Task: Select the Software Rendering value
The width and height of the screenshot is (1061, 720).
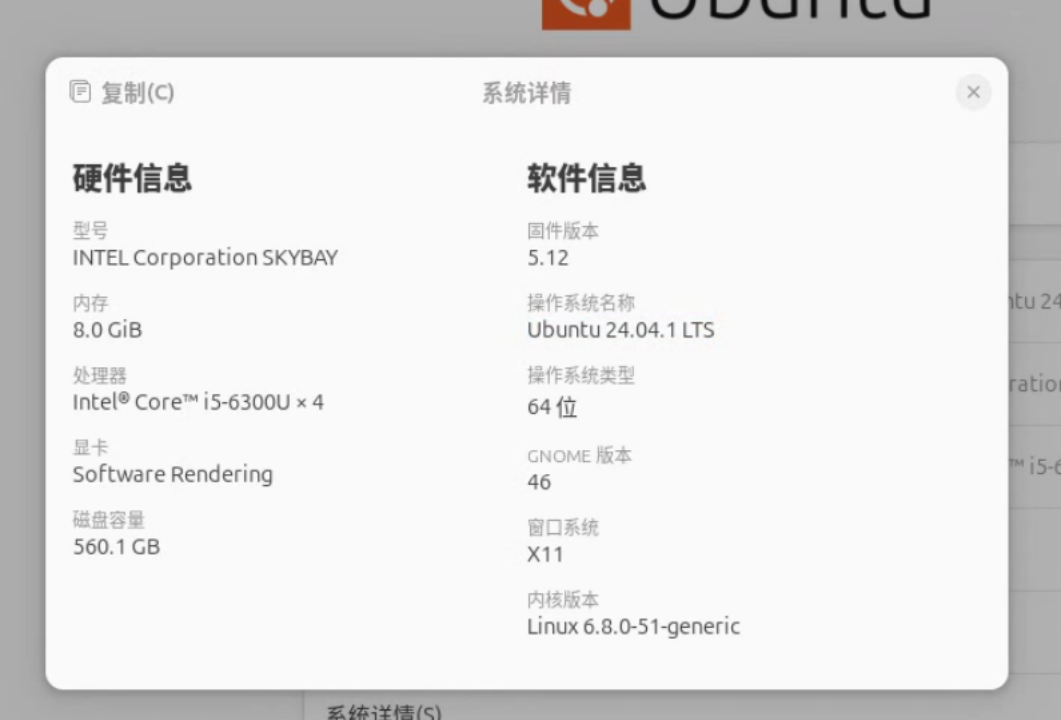Action: tap(173, 474)
